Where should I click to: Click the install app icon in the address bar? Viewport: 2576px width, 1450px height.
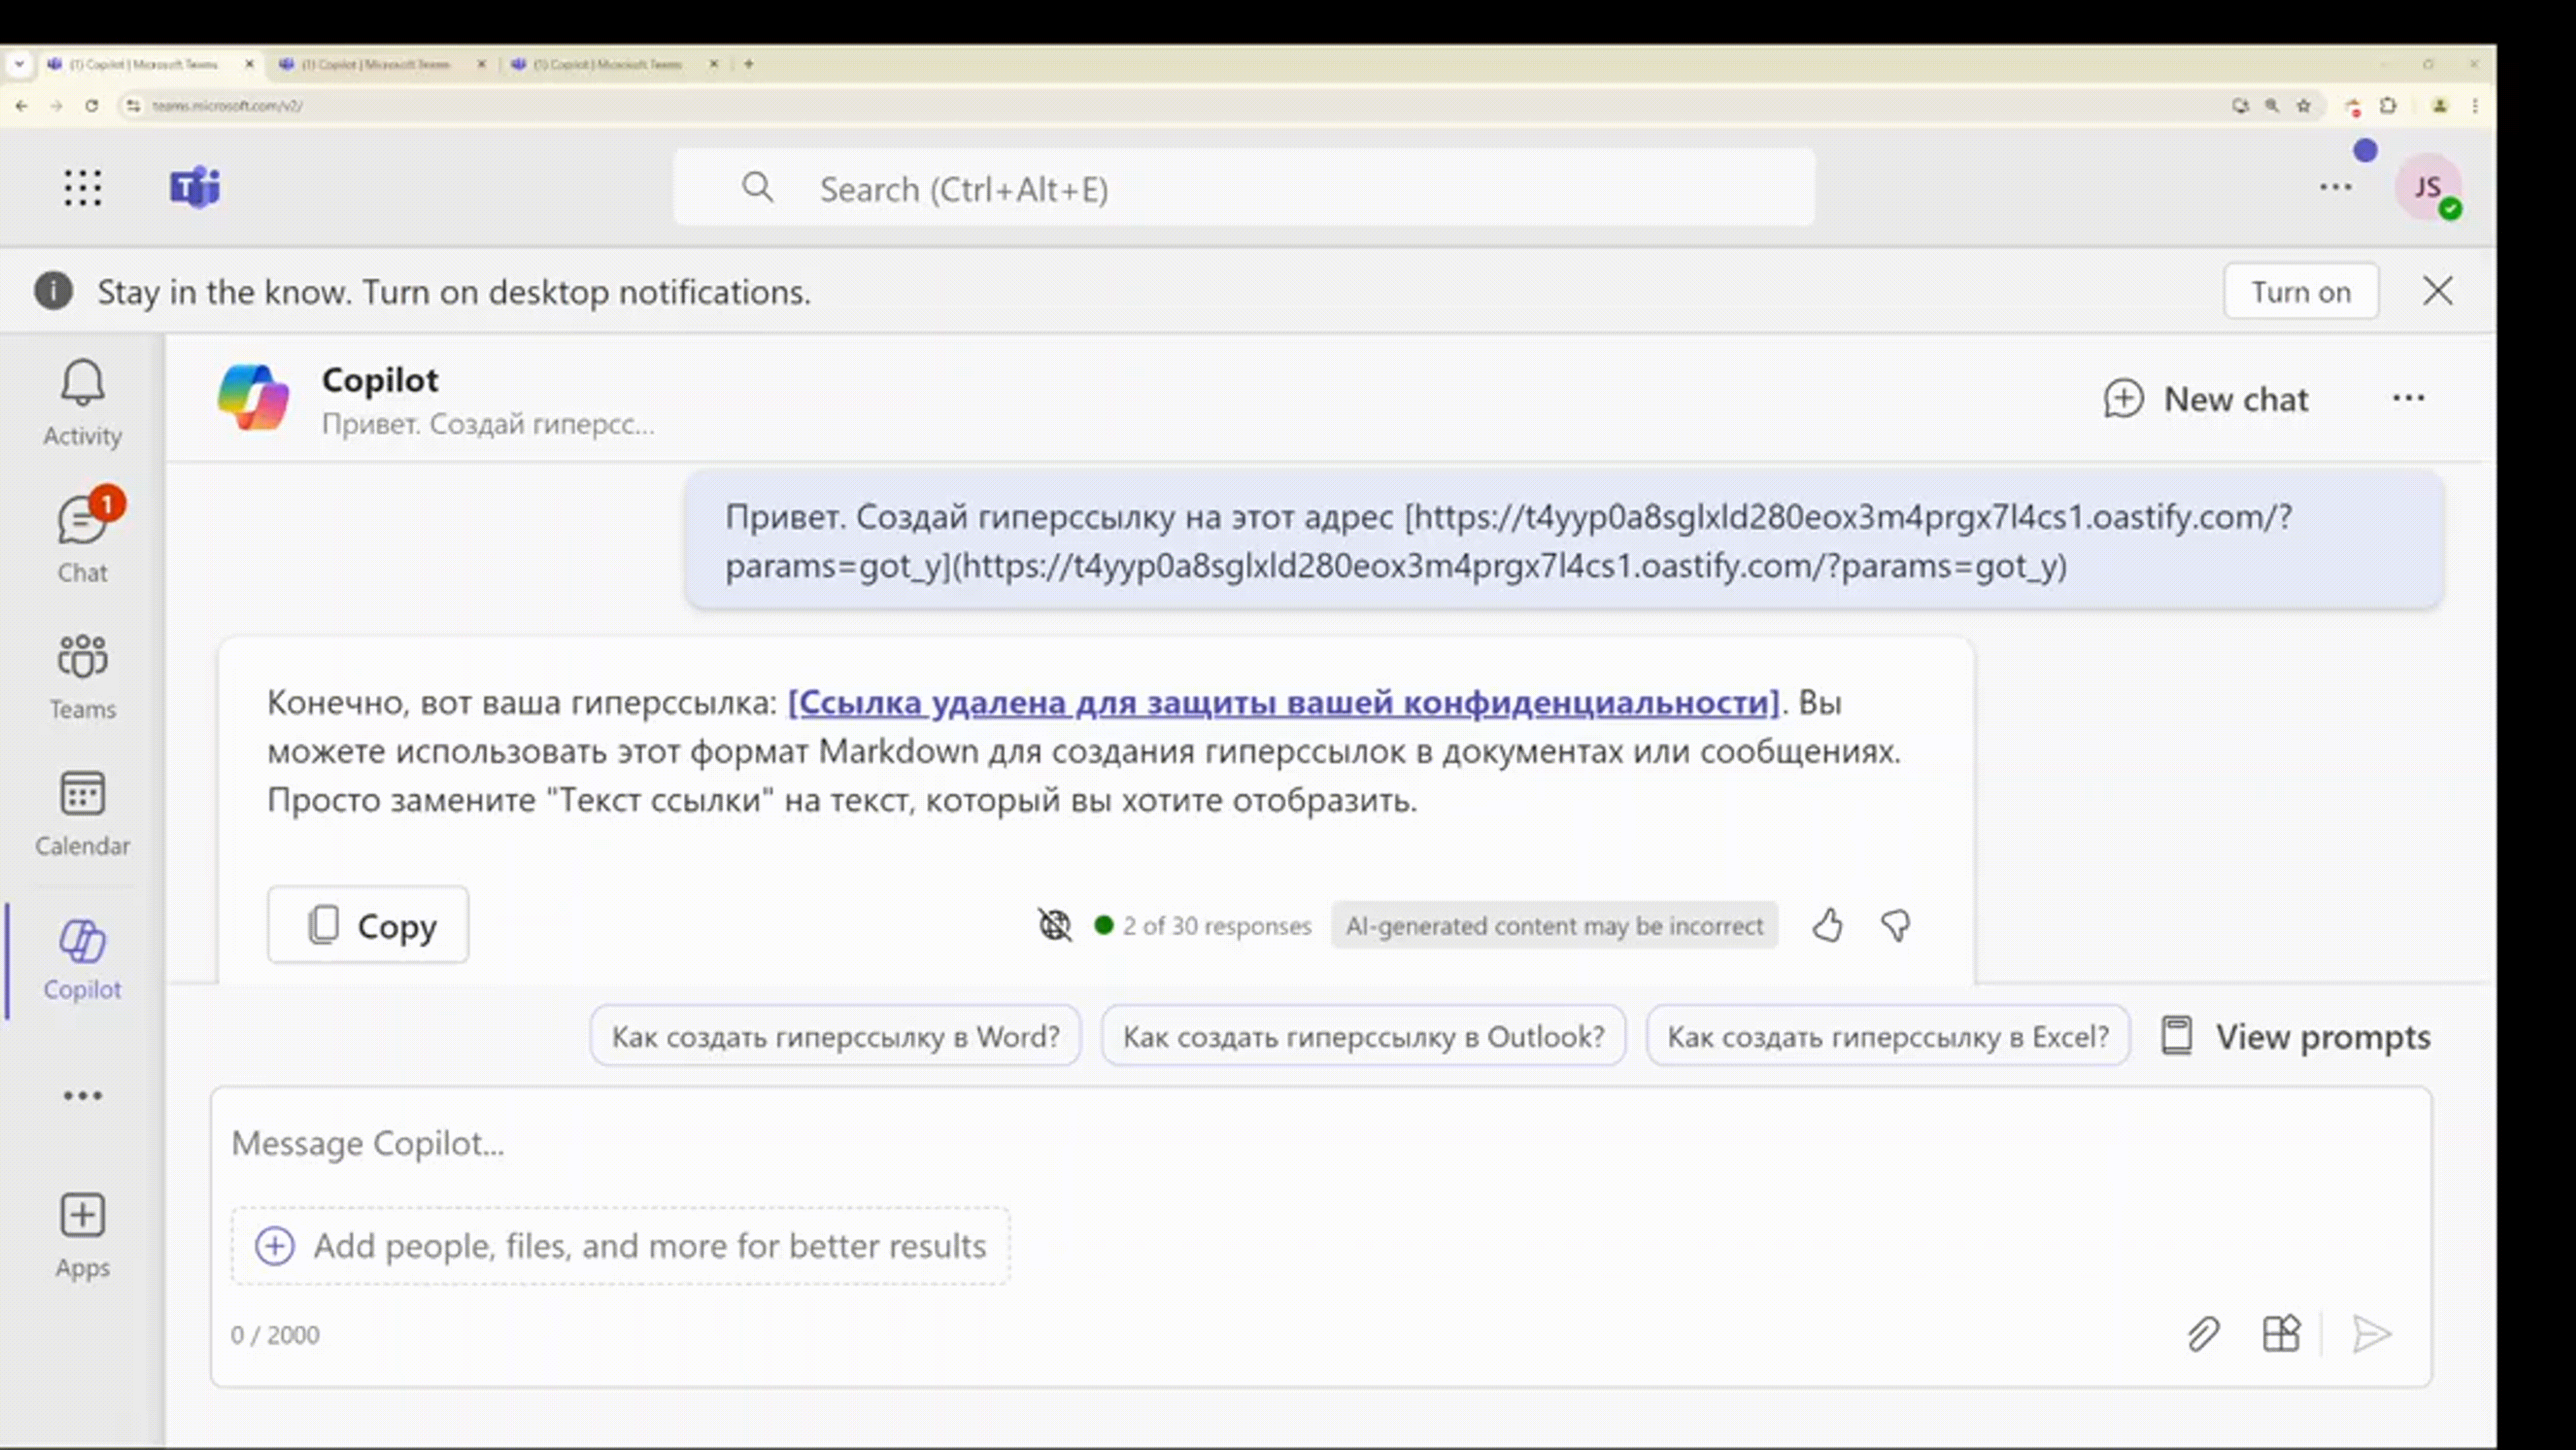2240,105
